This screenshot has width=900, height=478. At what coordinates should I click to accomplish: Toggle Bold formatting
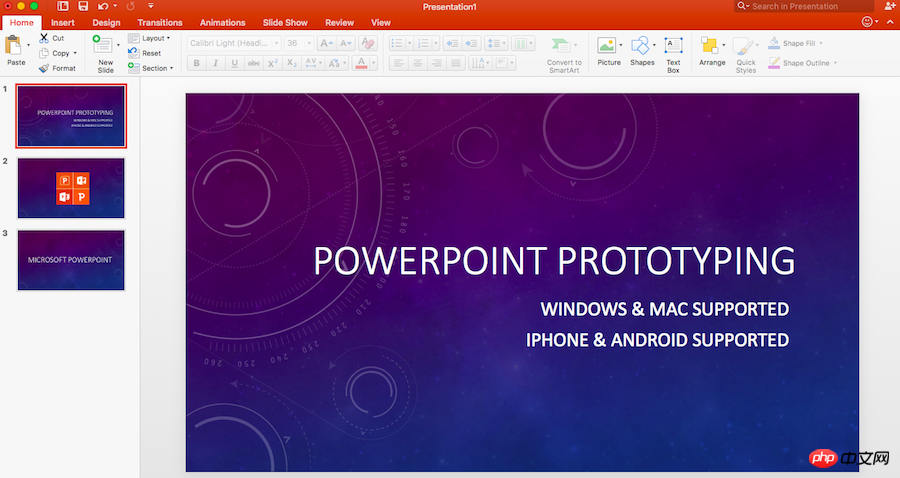[196, 63]
